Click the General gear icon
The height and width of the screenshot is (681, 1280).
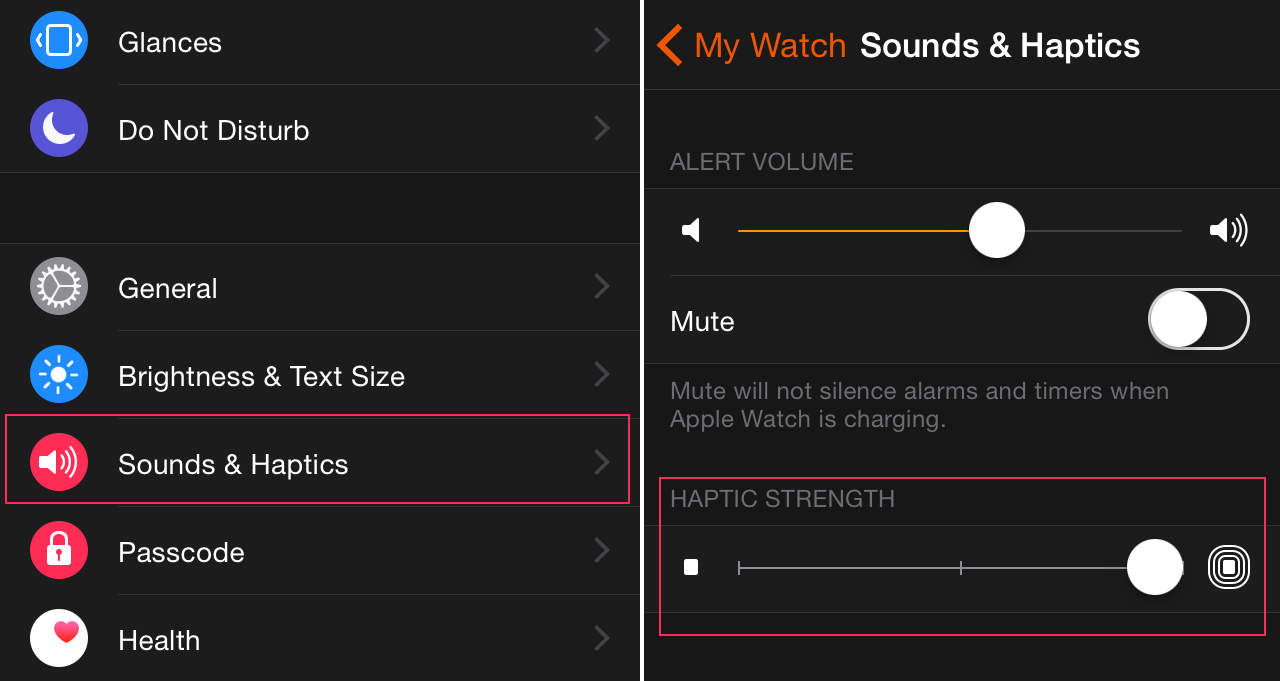59,287
